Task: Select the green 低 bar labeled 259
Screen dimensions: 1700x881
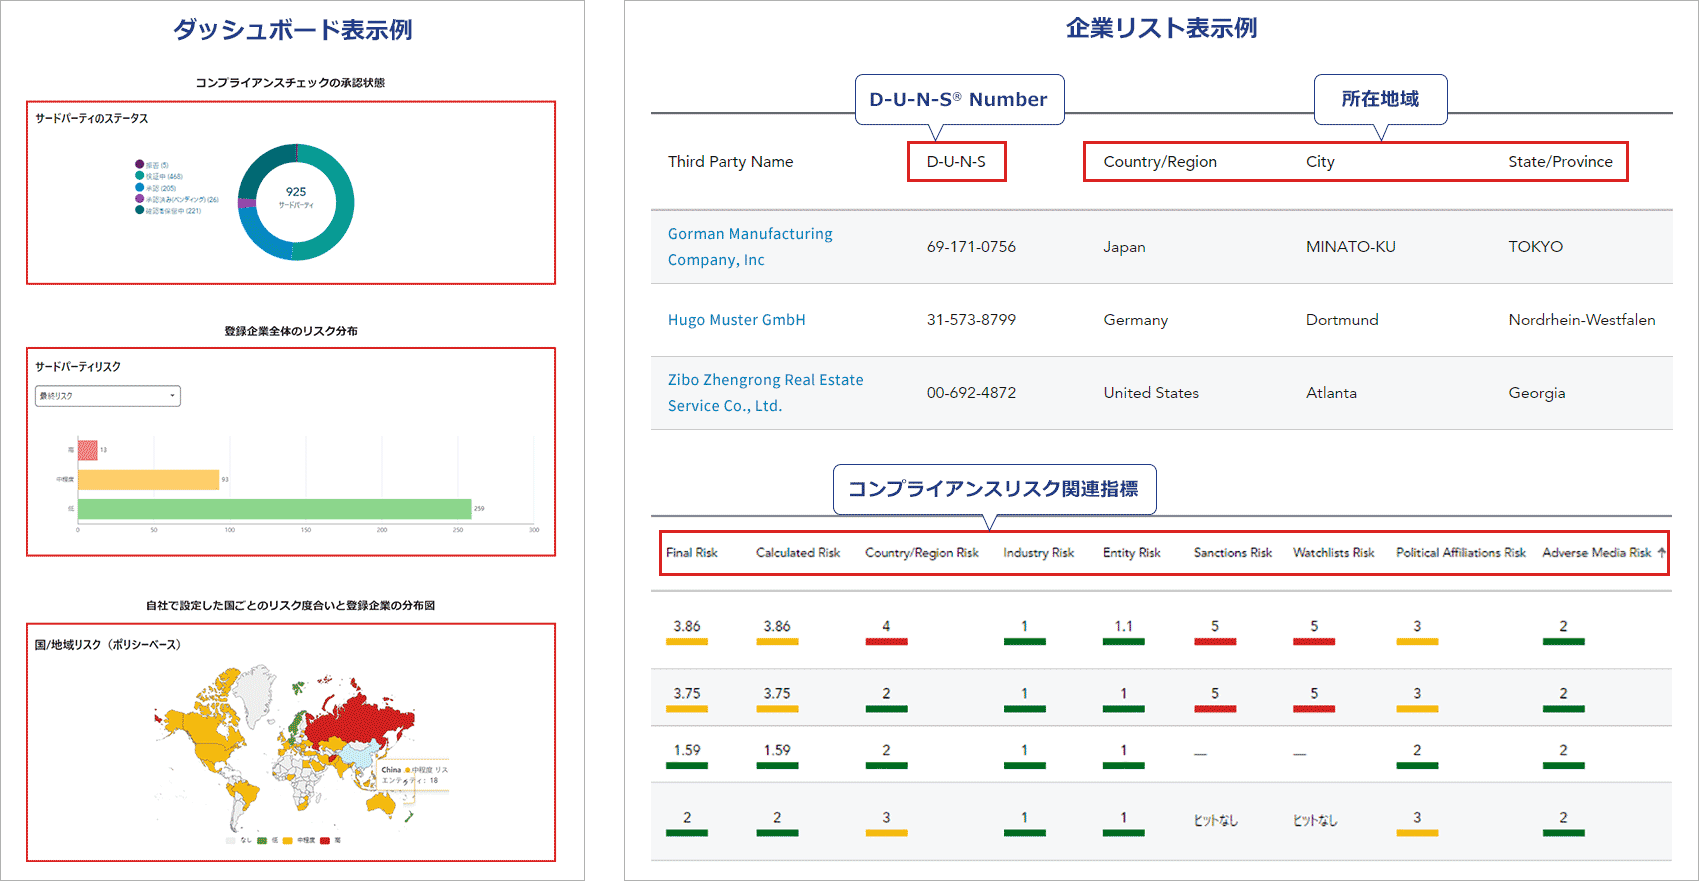Action: 274,509
